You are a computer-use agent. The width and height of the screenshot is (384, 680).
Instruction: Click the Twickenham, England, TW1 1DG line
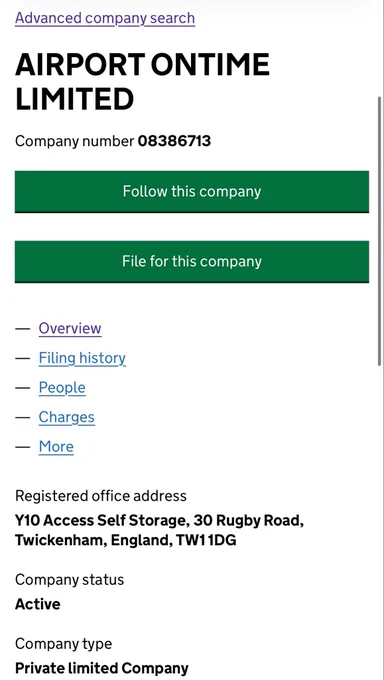(x=125, y=540)
